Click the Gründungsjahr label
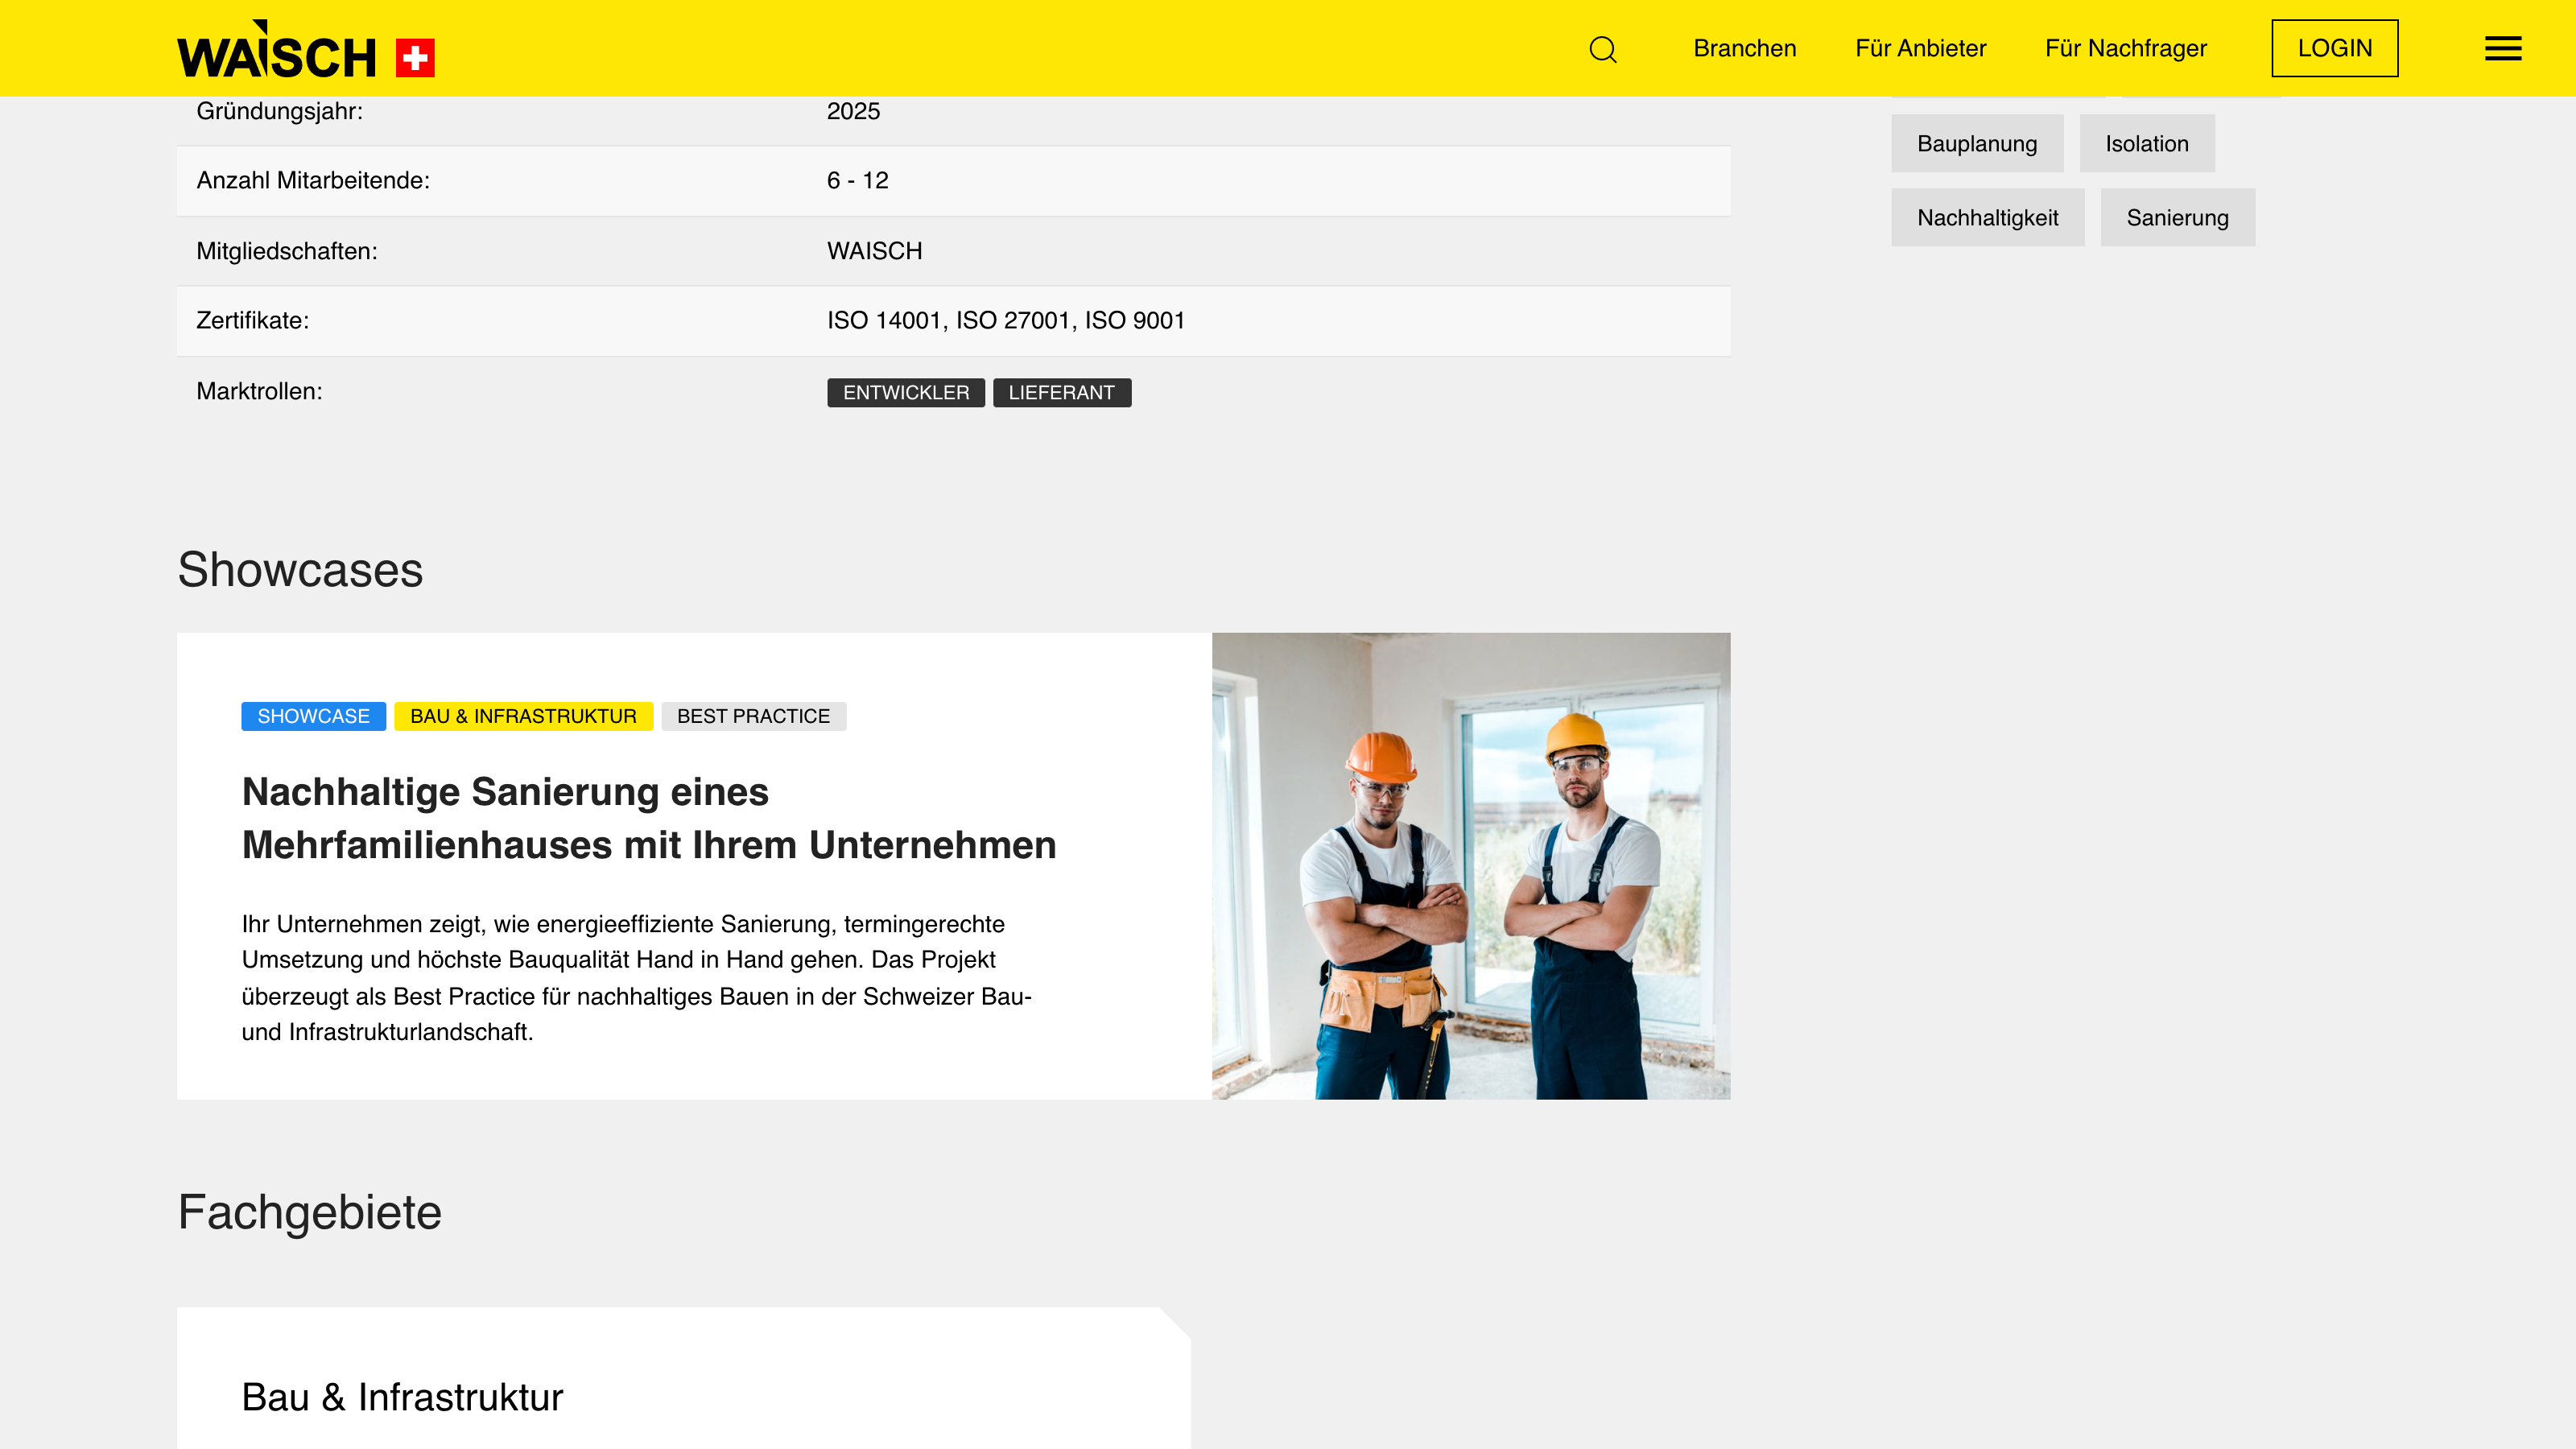Viewport: 2576px width, 1449px height. [x=279, y=111]
